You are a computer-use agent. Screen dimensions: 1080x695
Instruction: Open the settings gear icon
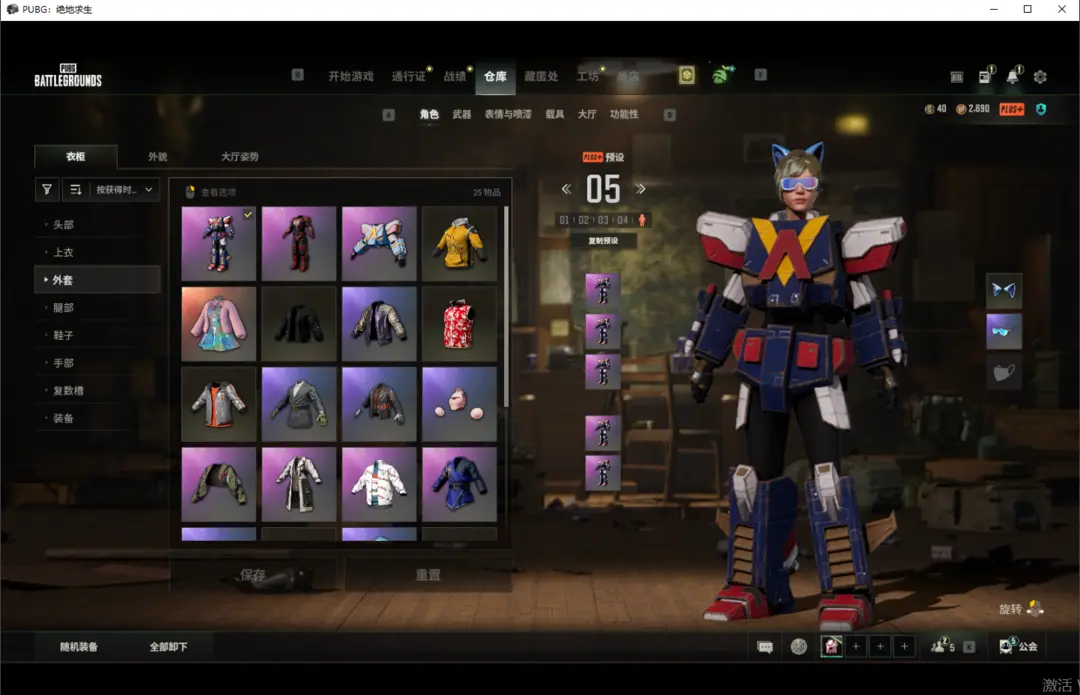click(1040, 76)
